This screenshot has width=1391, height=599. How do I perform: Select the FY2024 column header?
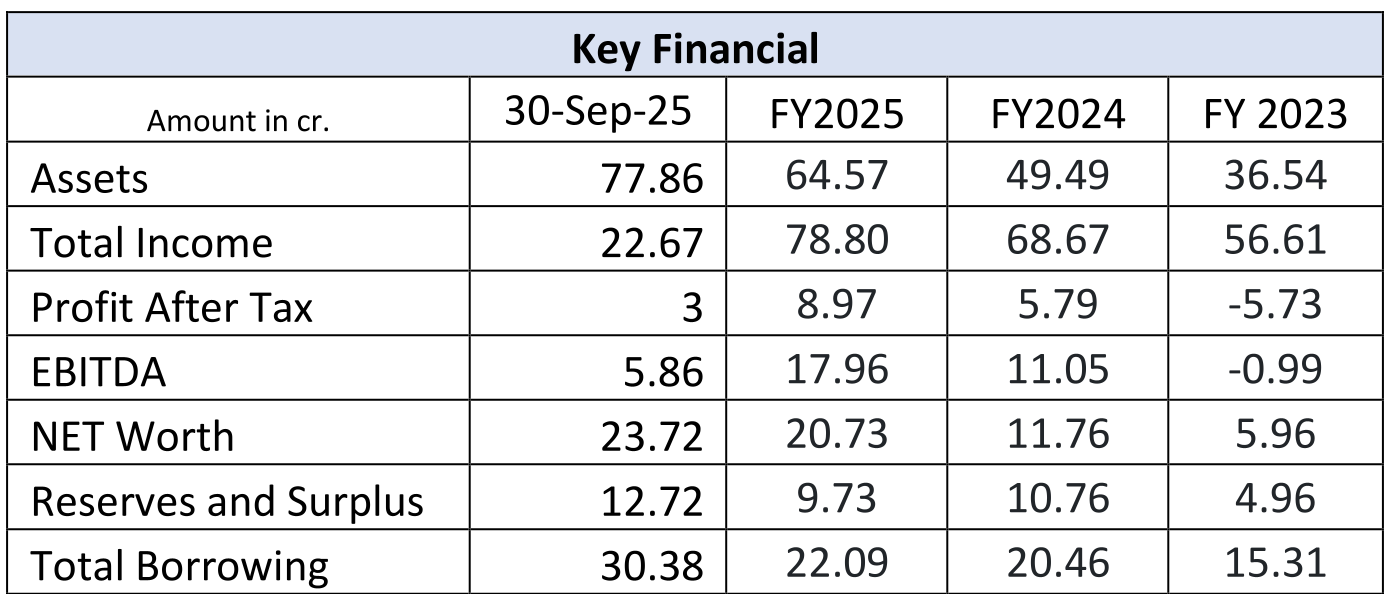pos(1058,115)
